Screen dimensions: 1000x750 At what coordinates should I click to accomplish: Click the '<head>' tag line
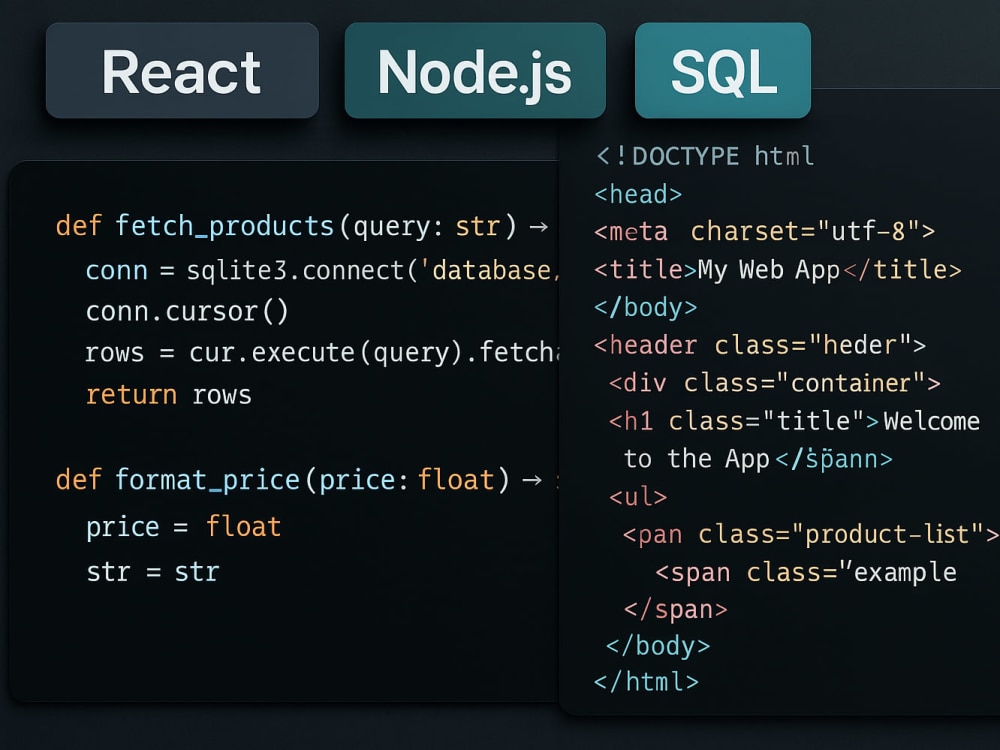[638, 194]
